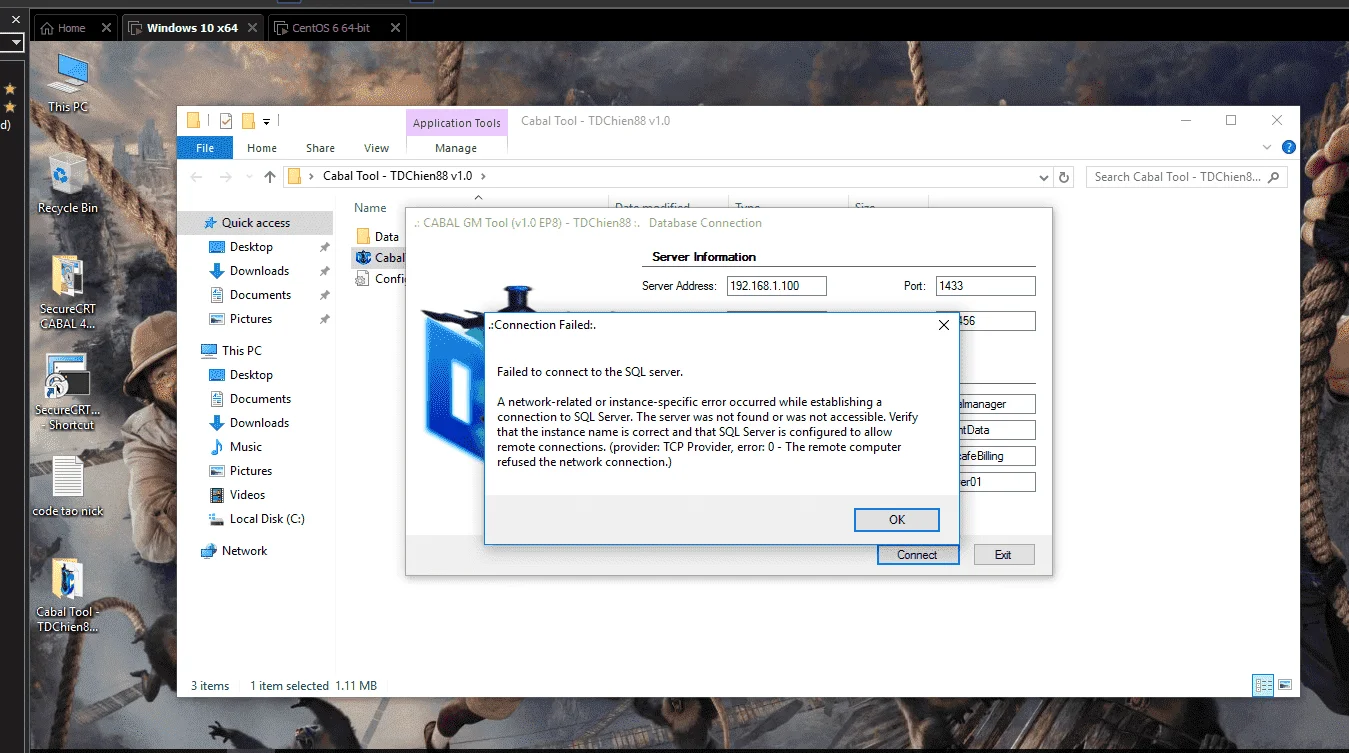This screenshot has height=753, width=1349.
Task: Select Desktop under This PC
Action: pyautogui.click(x=251, y=375)
